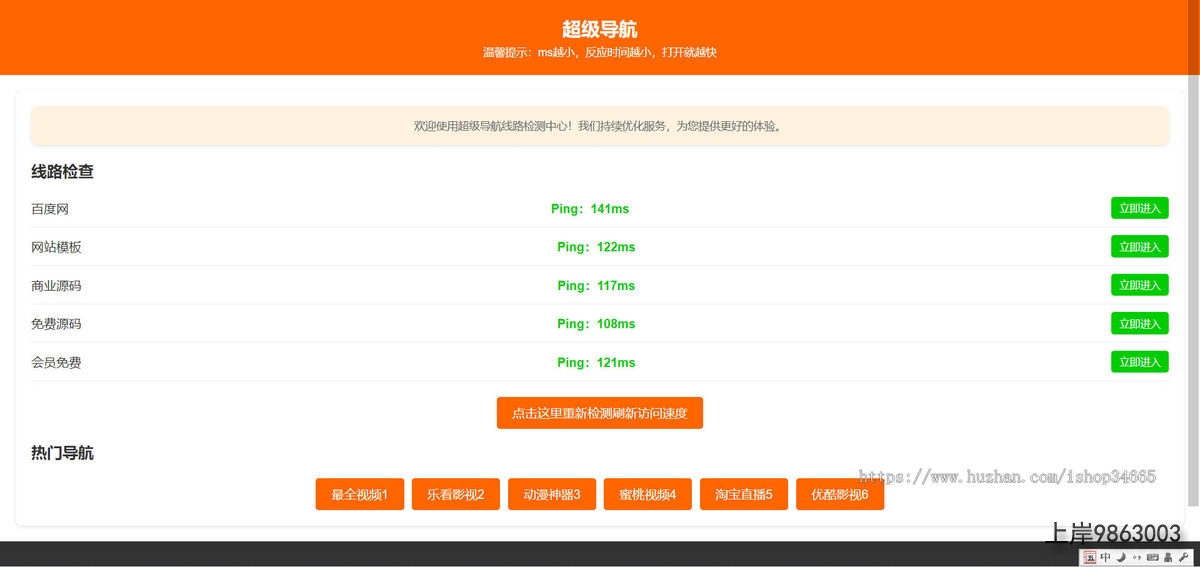Enter the 百度网 line
Viewport: 1200px width, 567px height.
pos(1139,208)
